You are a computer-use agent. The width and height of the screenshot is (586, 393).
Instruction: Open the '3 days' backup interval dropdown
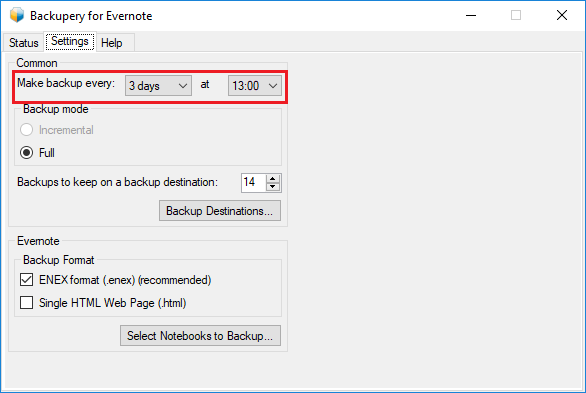coord(158,86)
